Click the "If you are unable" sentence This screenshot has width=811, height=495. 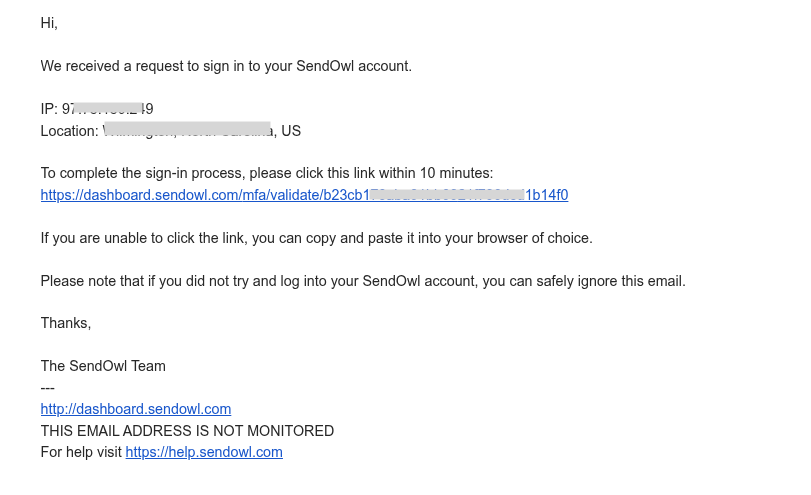coord(317,238)
